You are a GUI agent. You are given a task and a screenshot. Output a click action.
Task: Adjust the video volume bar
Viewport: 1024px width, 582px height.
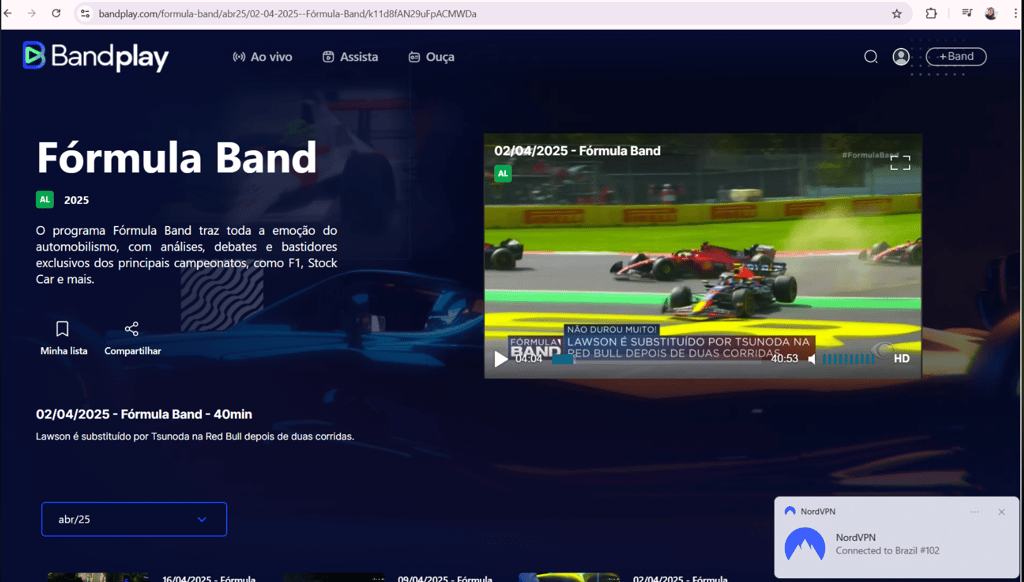(x=848, y=359)
